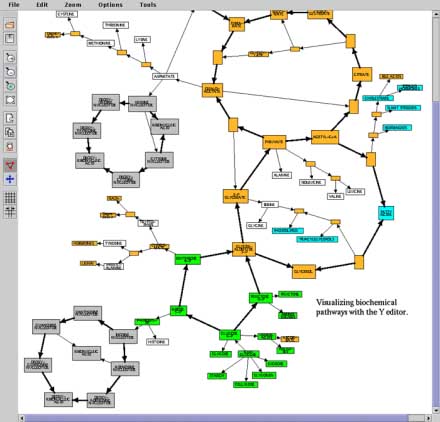Click the zoom in magnifier icon
440x422 pixels.
[10, 57]
